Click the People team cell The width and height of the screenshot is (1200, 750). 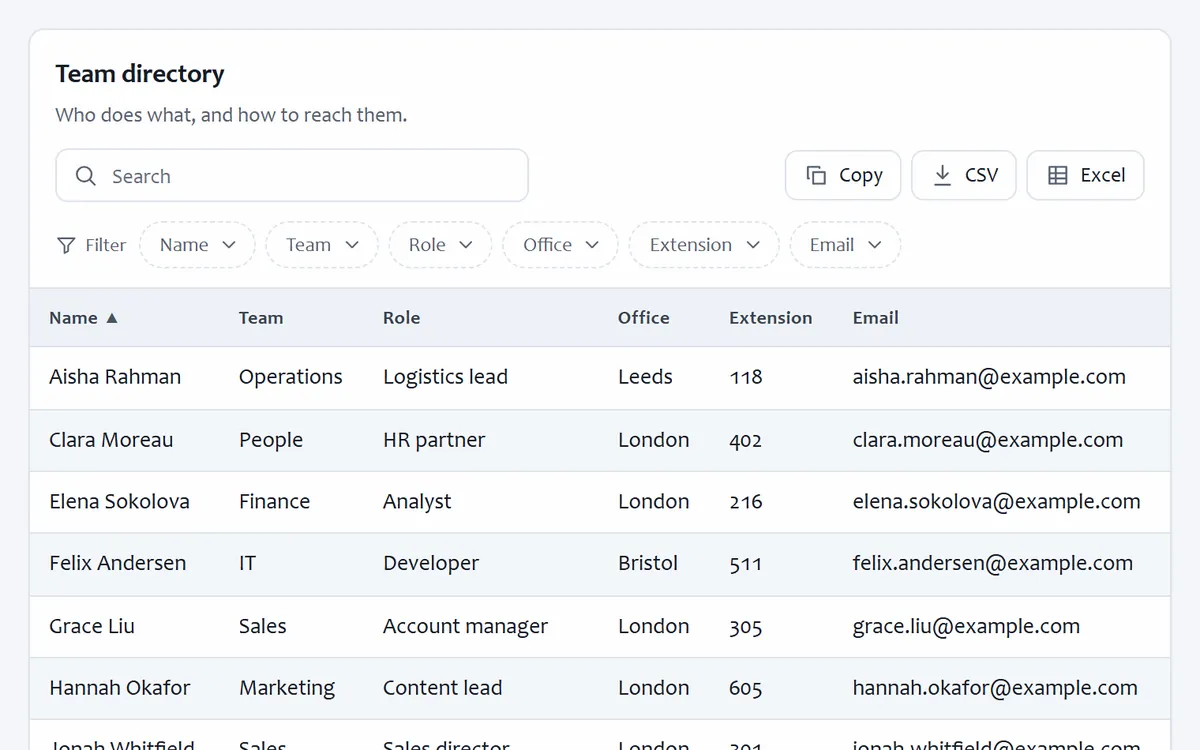click(271, 440)
